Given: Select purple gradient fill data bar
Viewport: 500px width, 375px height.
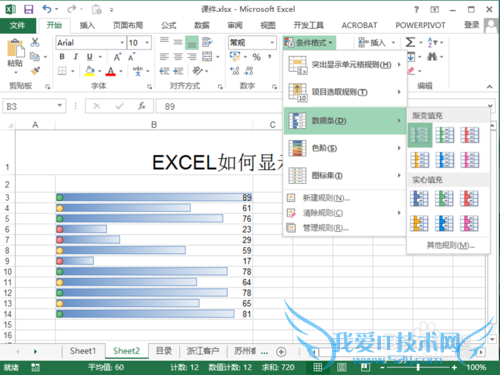Looking at the screenshot, I should (x=470, y=160).
